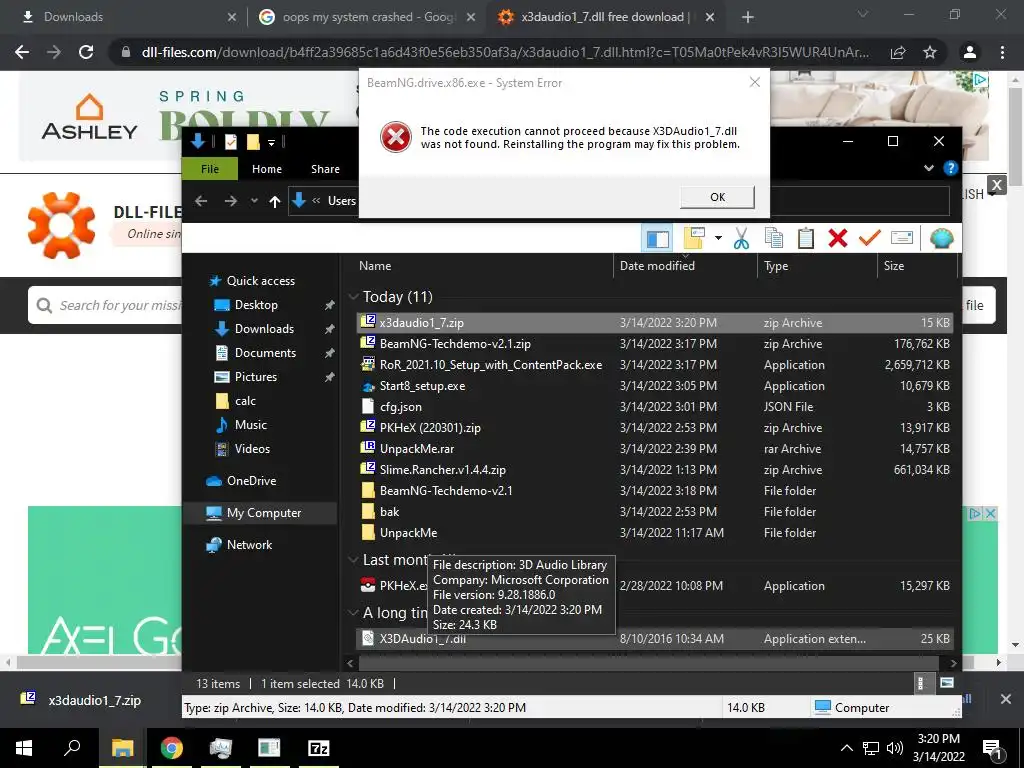
Task: Open Windows Start menu
Action: click(x=24, y=748)
